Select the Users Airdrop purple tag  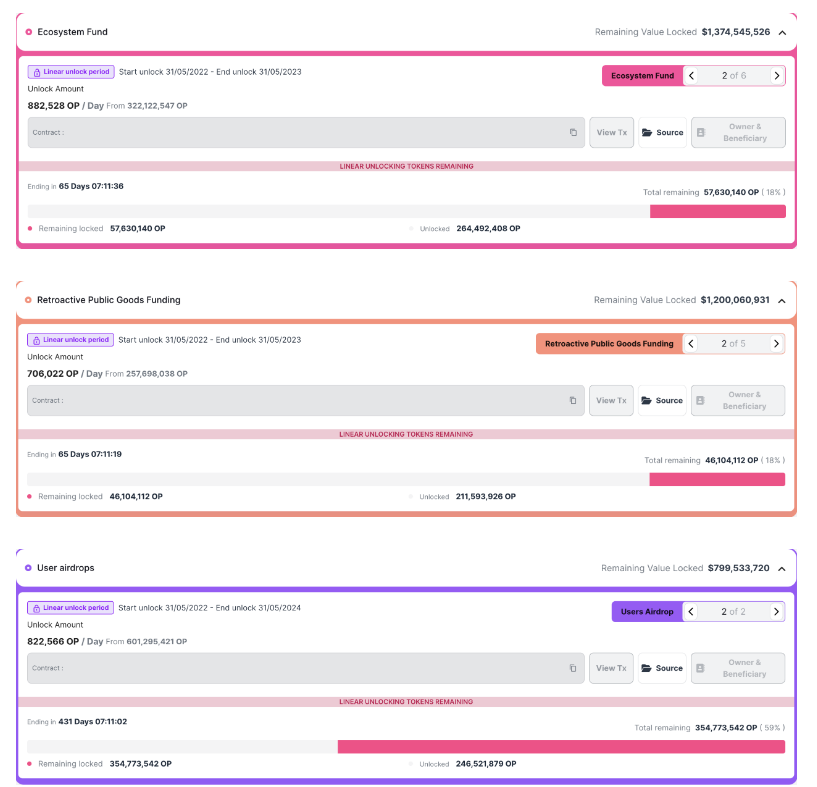click(x=647, y=611)
